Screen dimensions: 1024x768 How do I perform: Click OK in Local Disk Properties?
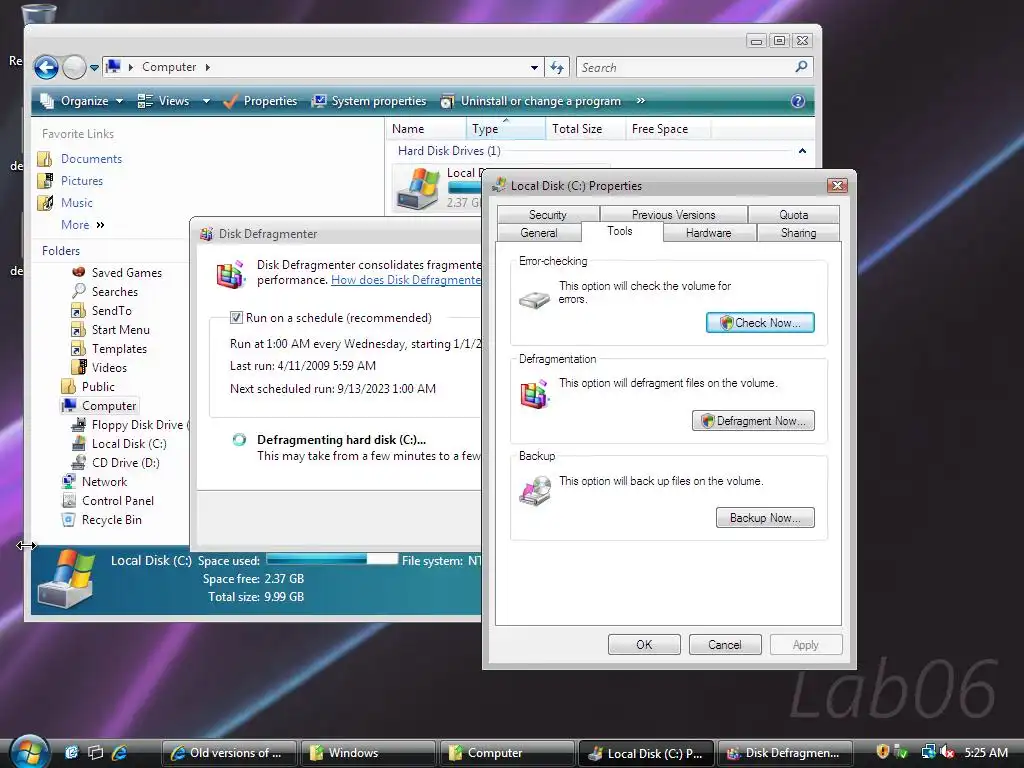[644, 645]
